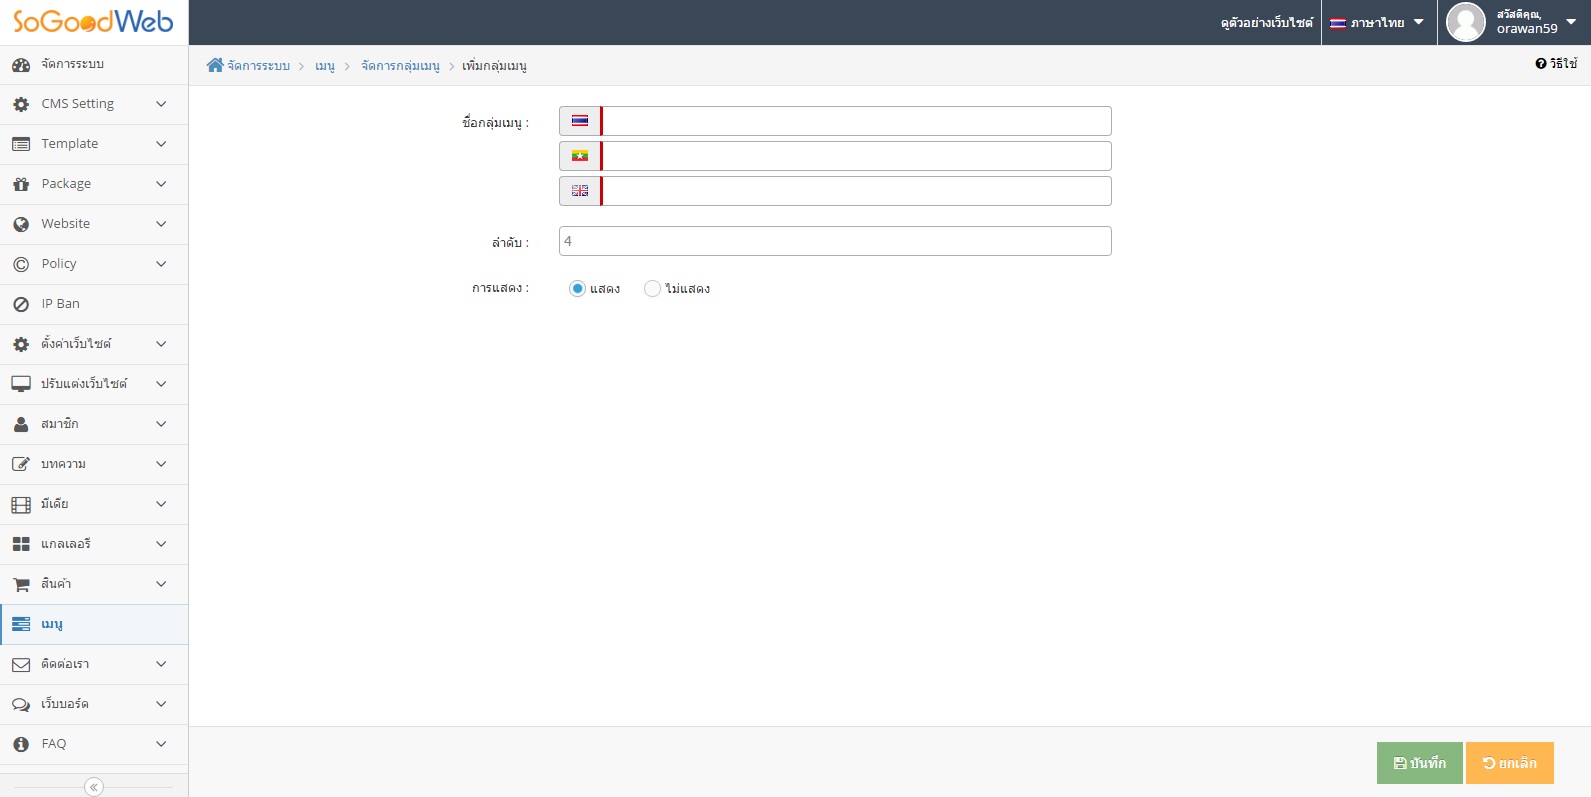Click the shopping cart icon for สินค้า
Image resolution: width=1591 pixels, height=797 pixels.
tap(21, 584)
